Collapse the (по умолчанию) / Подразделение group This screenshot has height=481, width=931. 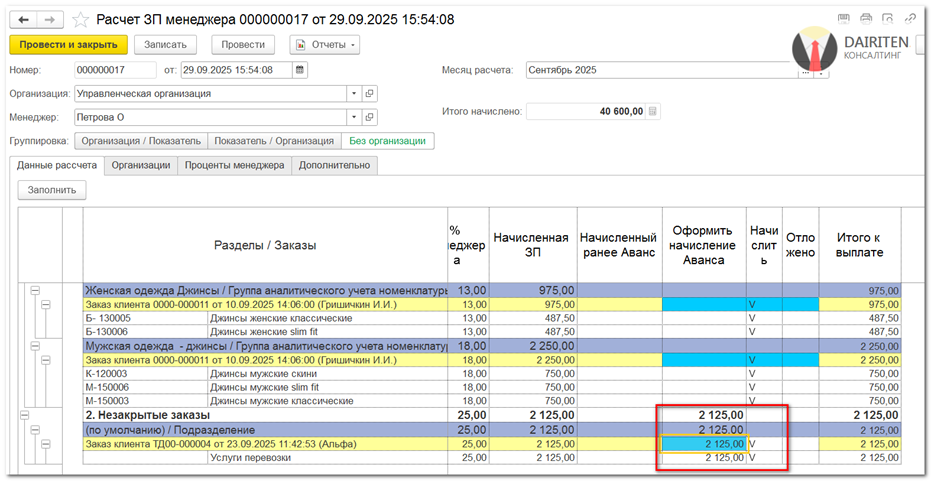coord(34,429)
